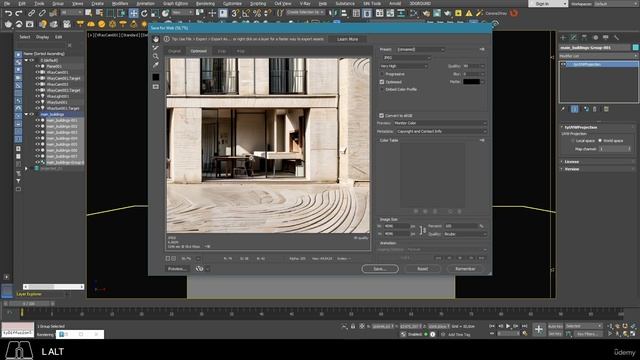Toggle visibility eye of Plane001
The width and height of the screenshot is (640, 360).
tap(38, 66)
